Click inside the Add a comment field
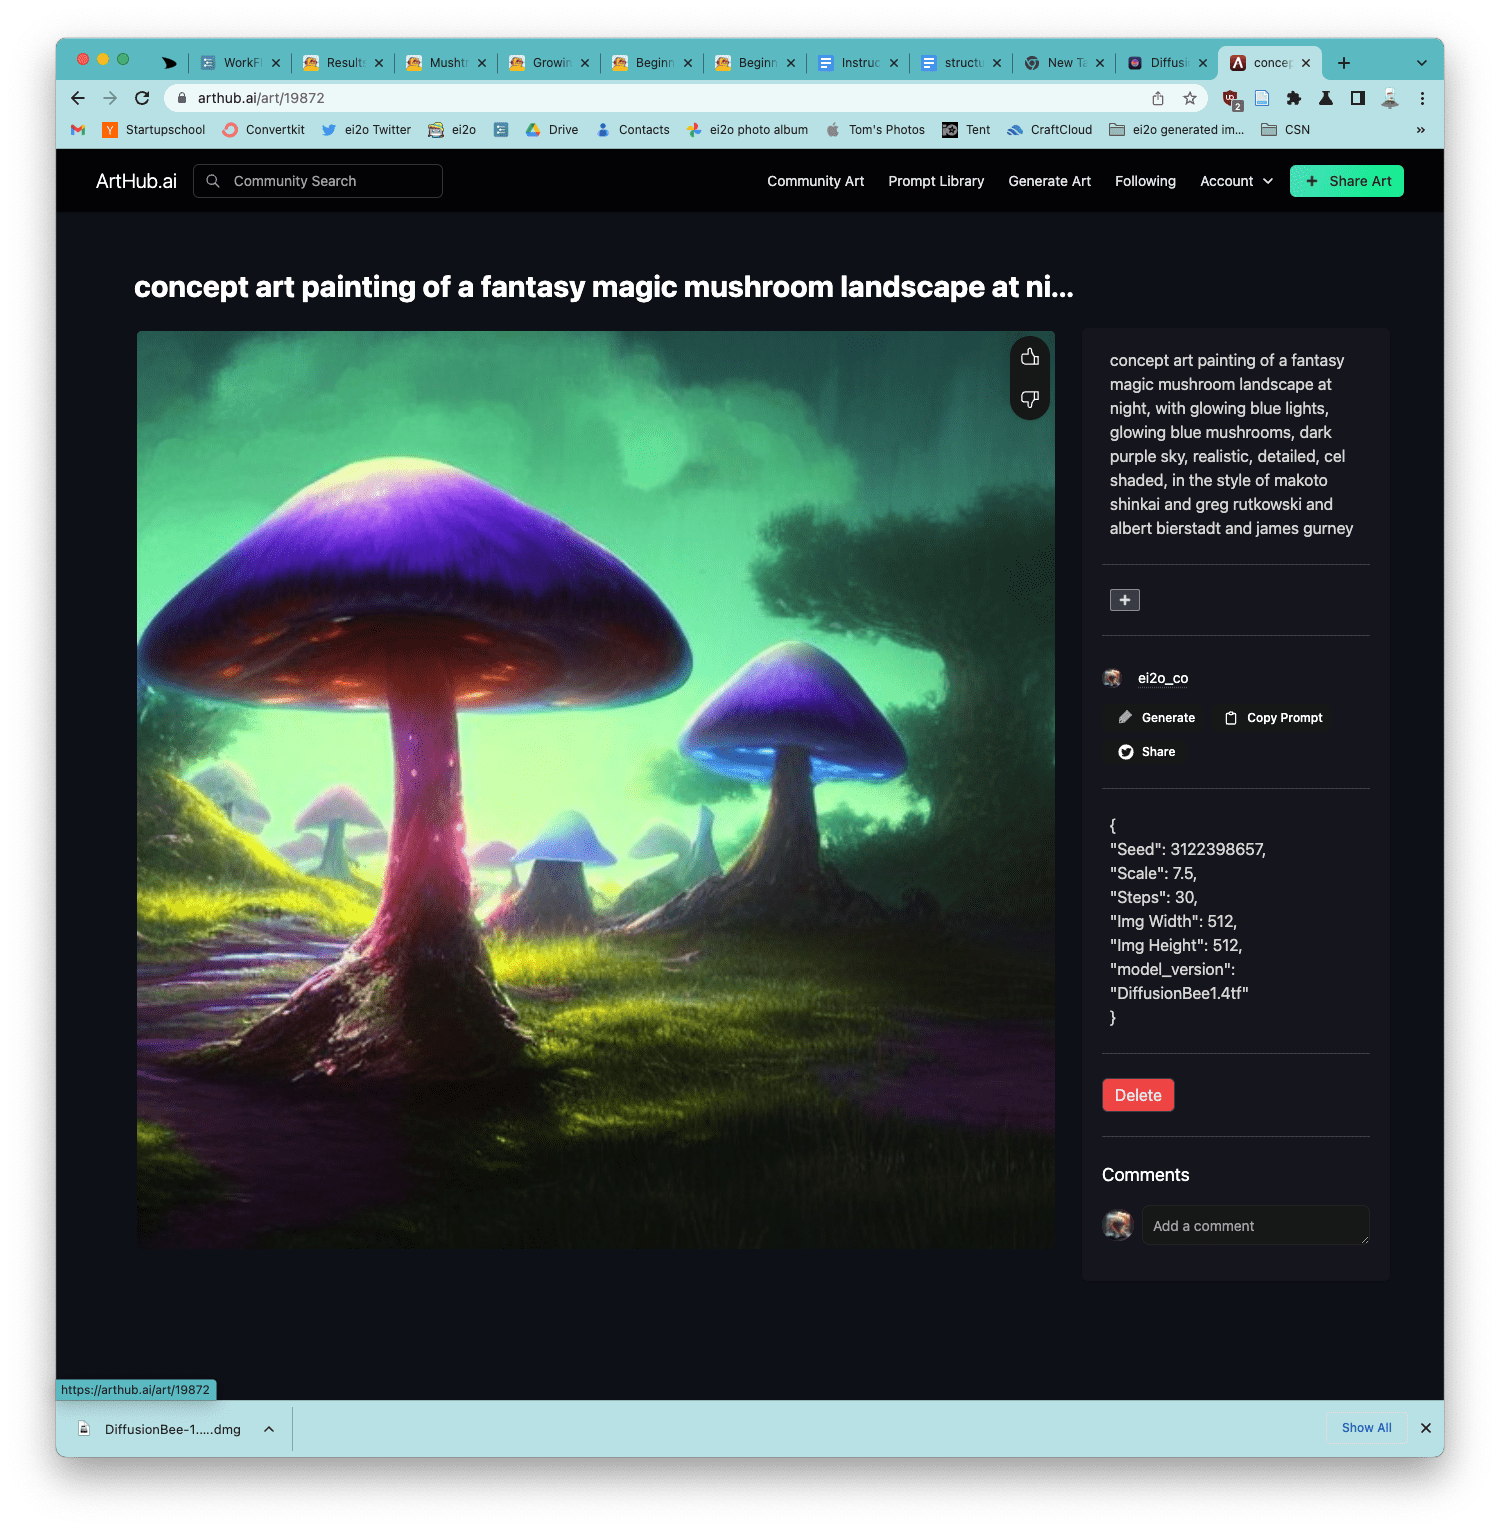The image size is (1500, 1531). point(1255,1225)
